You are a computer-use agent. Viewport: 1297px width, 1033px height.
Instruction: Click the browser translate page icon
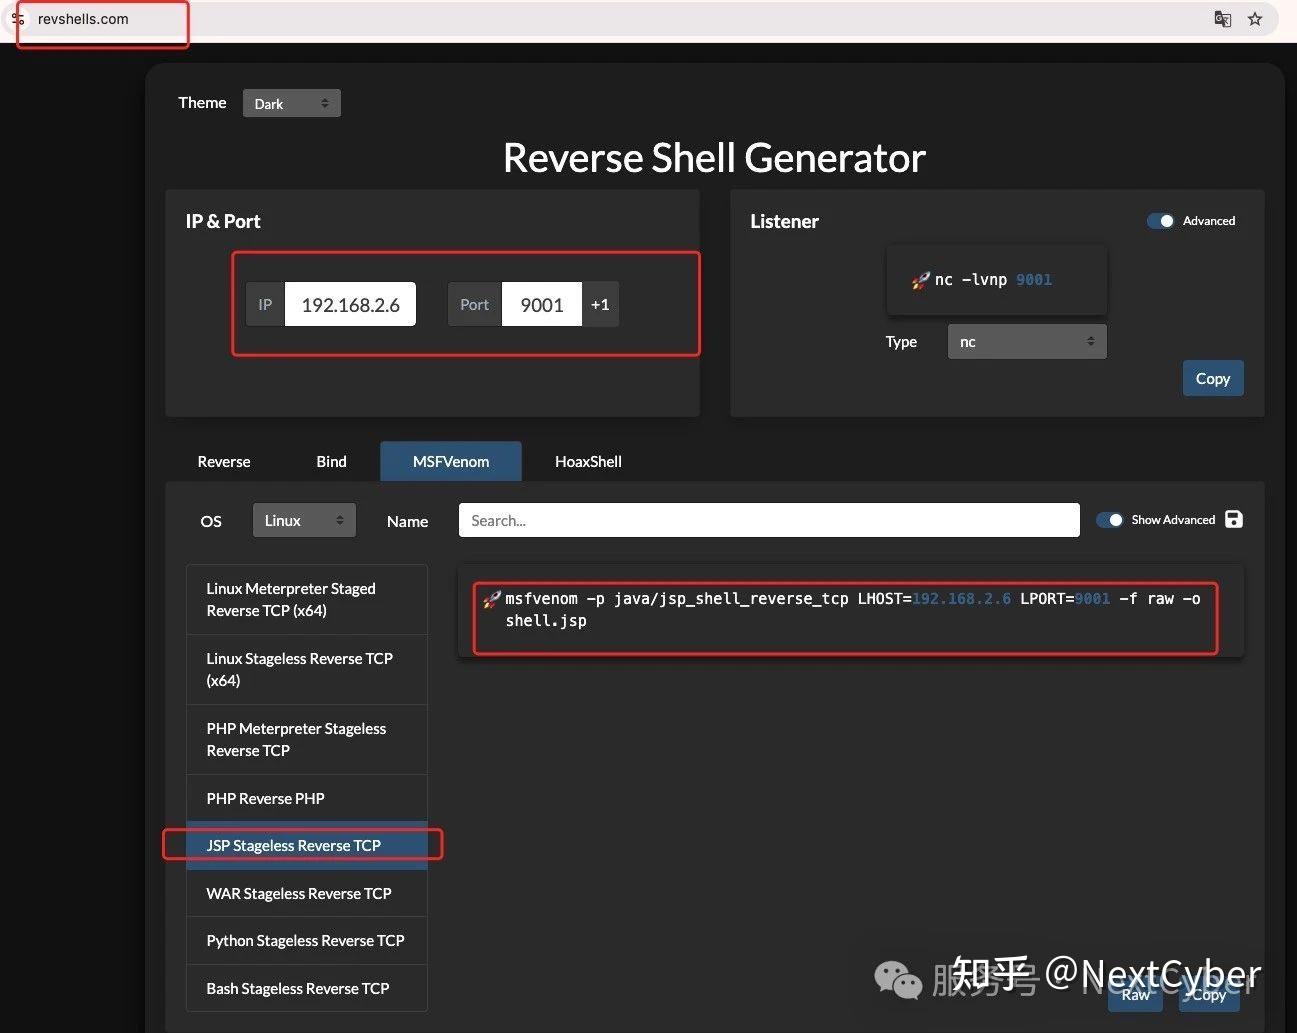(1222, 19)
